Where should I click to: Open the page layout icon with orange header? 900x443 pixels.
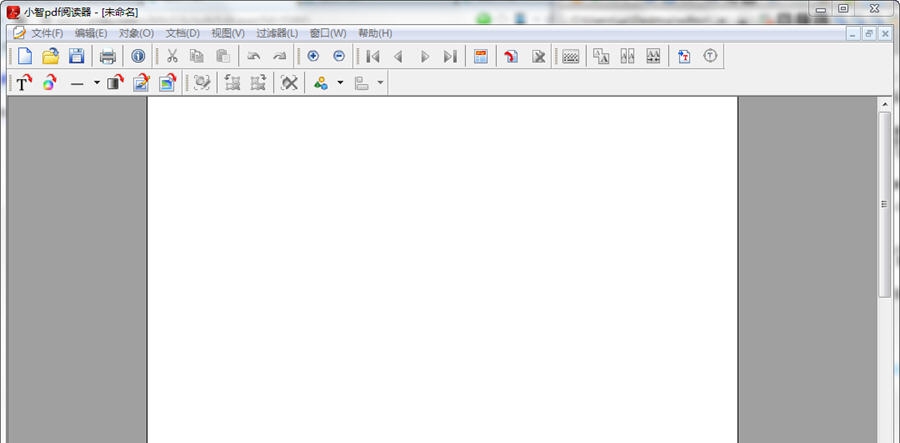480,56
